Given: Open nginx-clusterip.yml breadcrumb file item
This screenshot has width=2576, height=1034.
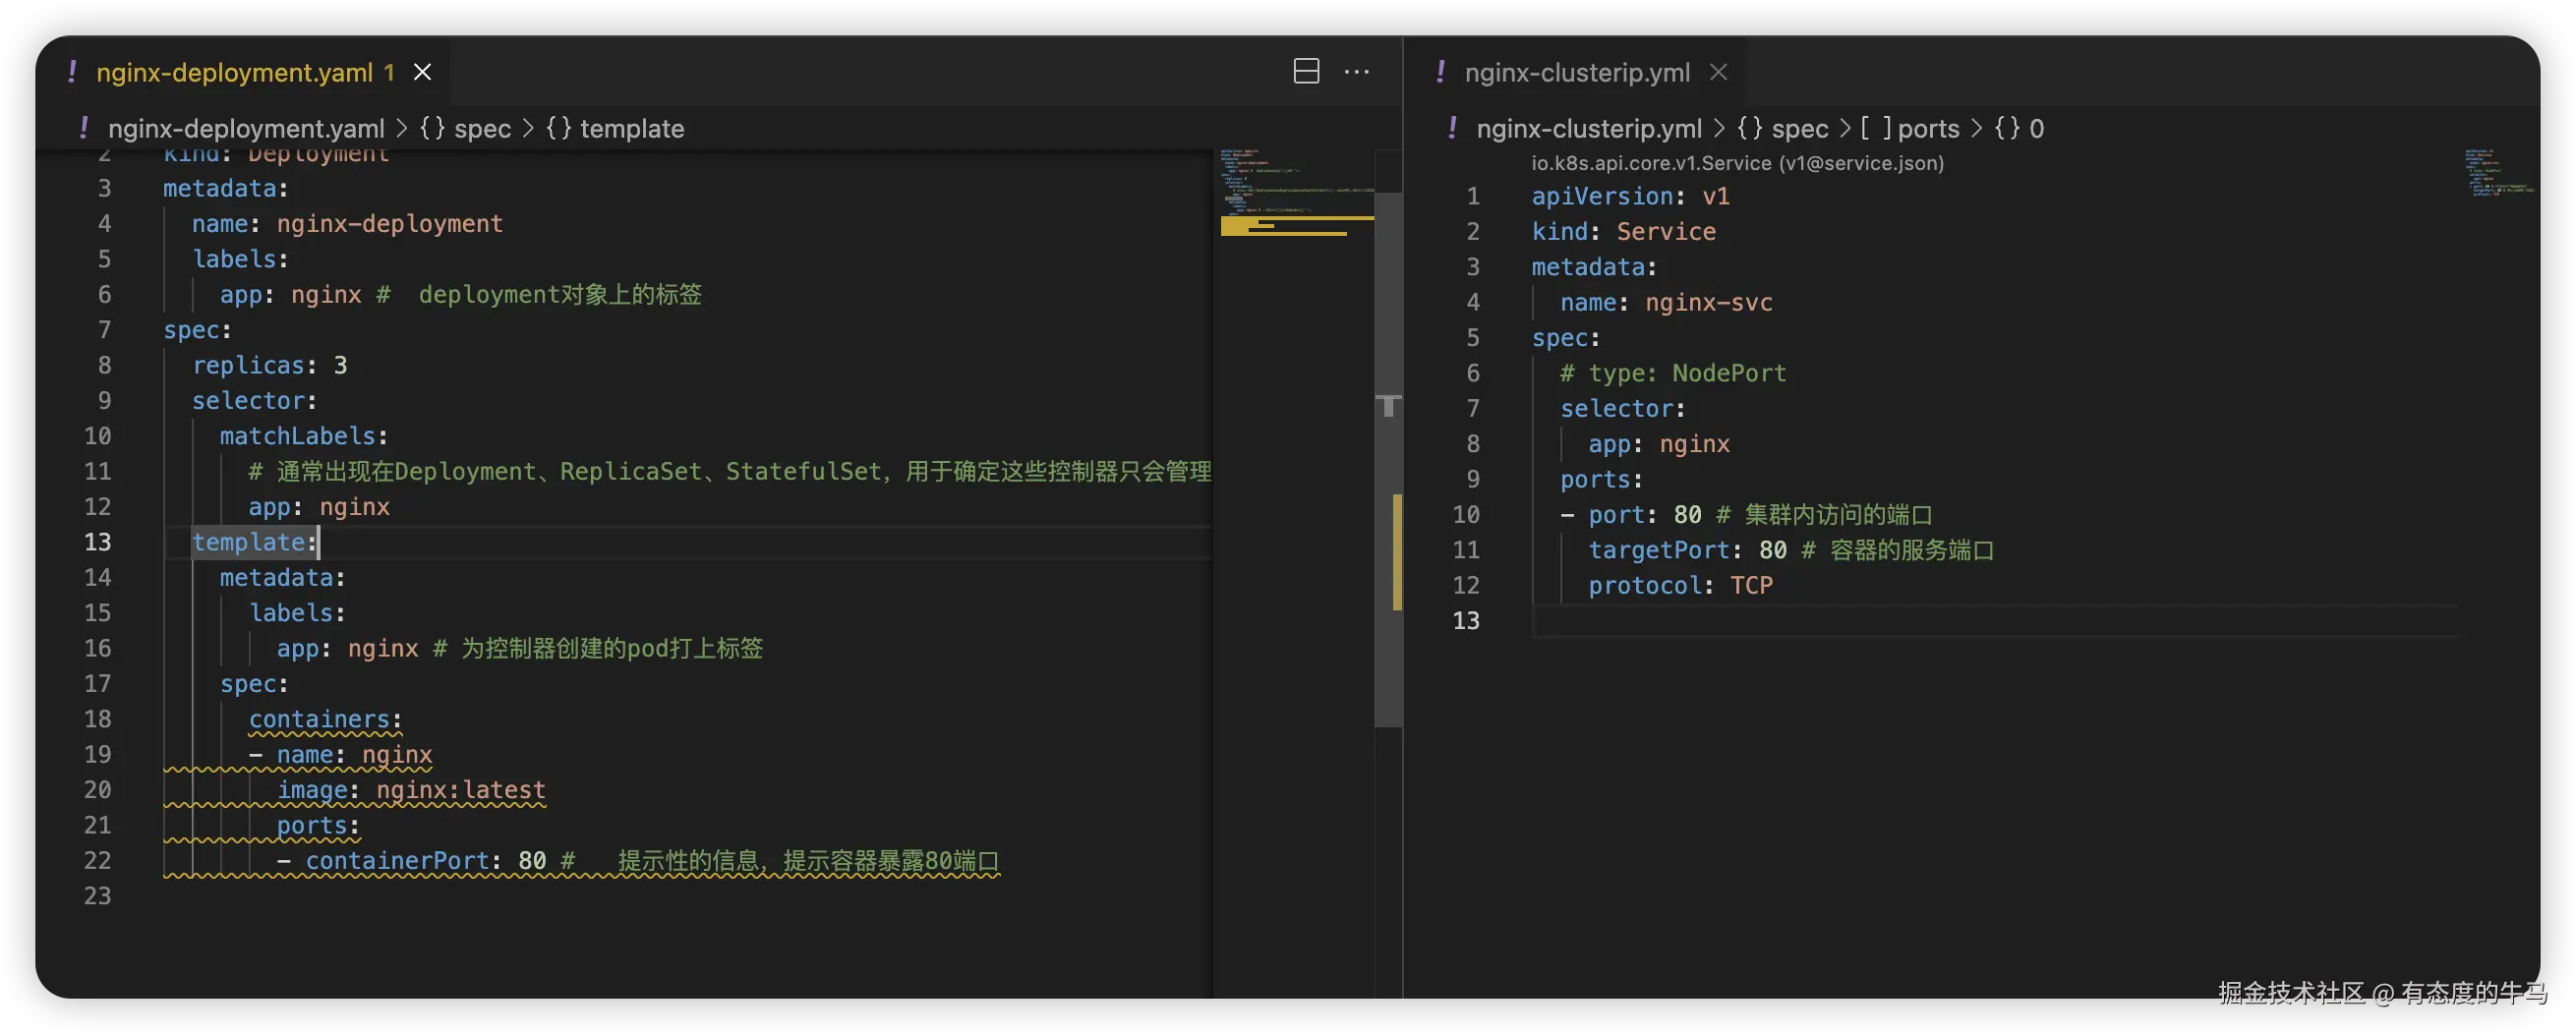Looking at the screenshot, I should [1588, 129].
